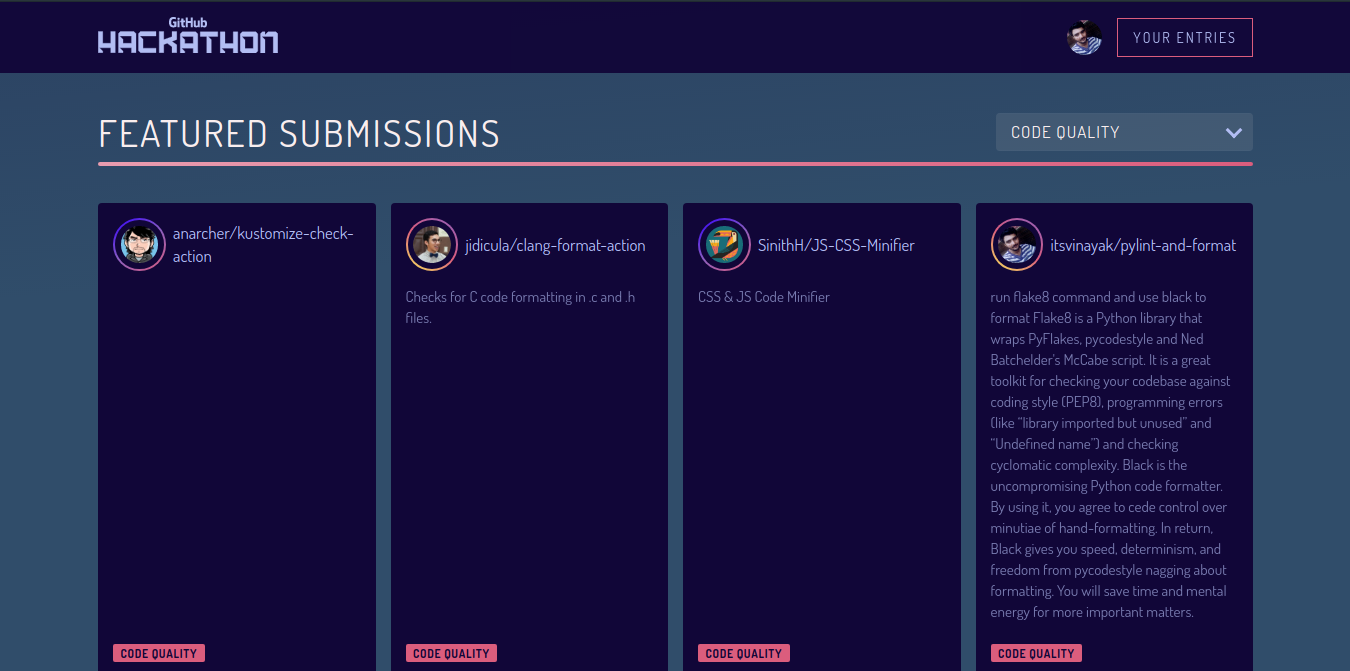Click the GitHub Hackathon logo
The height and width of the screenshot is (671, 1350).
188,36
